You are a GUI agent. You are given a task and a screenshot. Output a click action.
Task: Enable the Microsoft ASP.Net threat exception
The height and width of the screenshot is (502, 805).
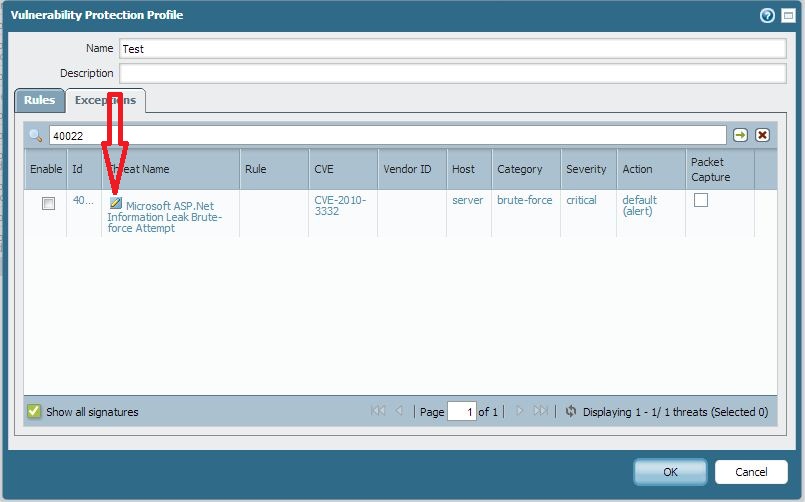(x=48, y=203)
